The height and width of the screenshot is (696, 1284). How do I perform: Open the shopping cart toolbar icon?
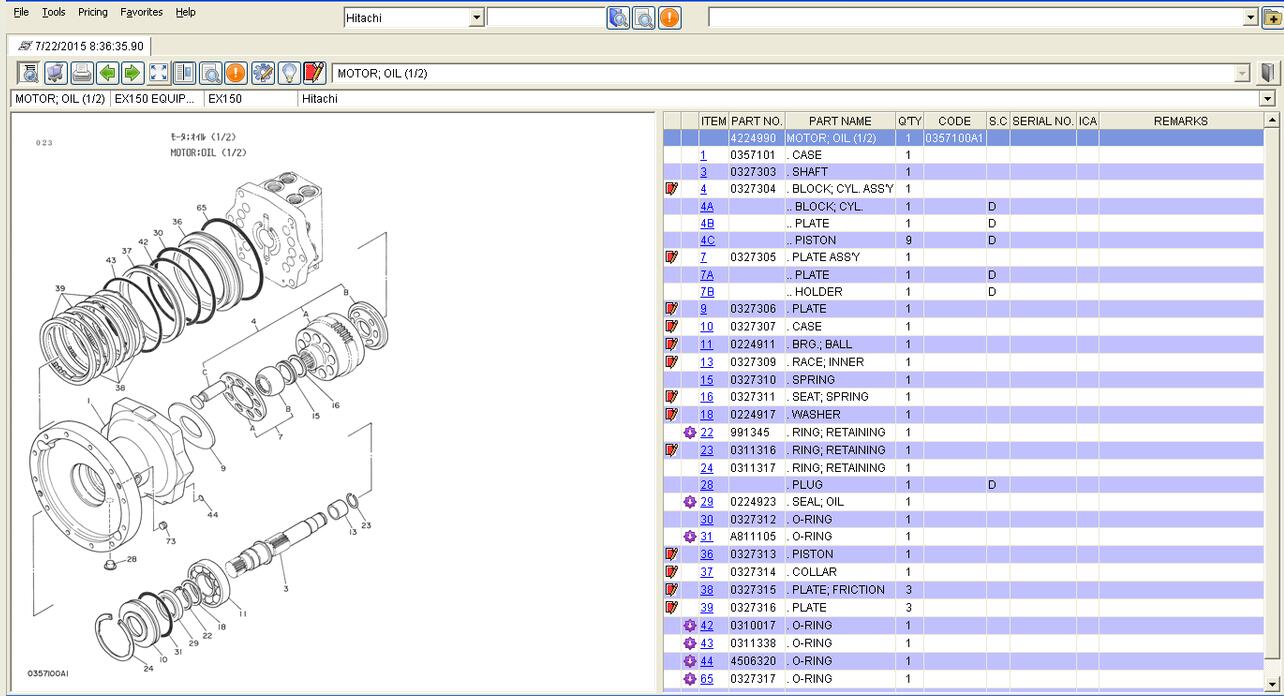pyautogui.click(x=56, y=72)
